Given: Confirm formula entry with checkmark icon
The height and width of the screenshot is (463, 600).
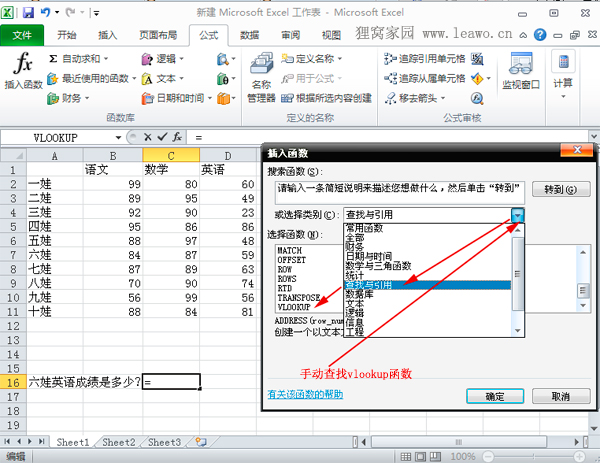Looking at the screenshot, I should click(x=162, y=137).
